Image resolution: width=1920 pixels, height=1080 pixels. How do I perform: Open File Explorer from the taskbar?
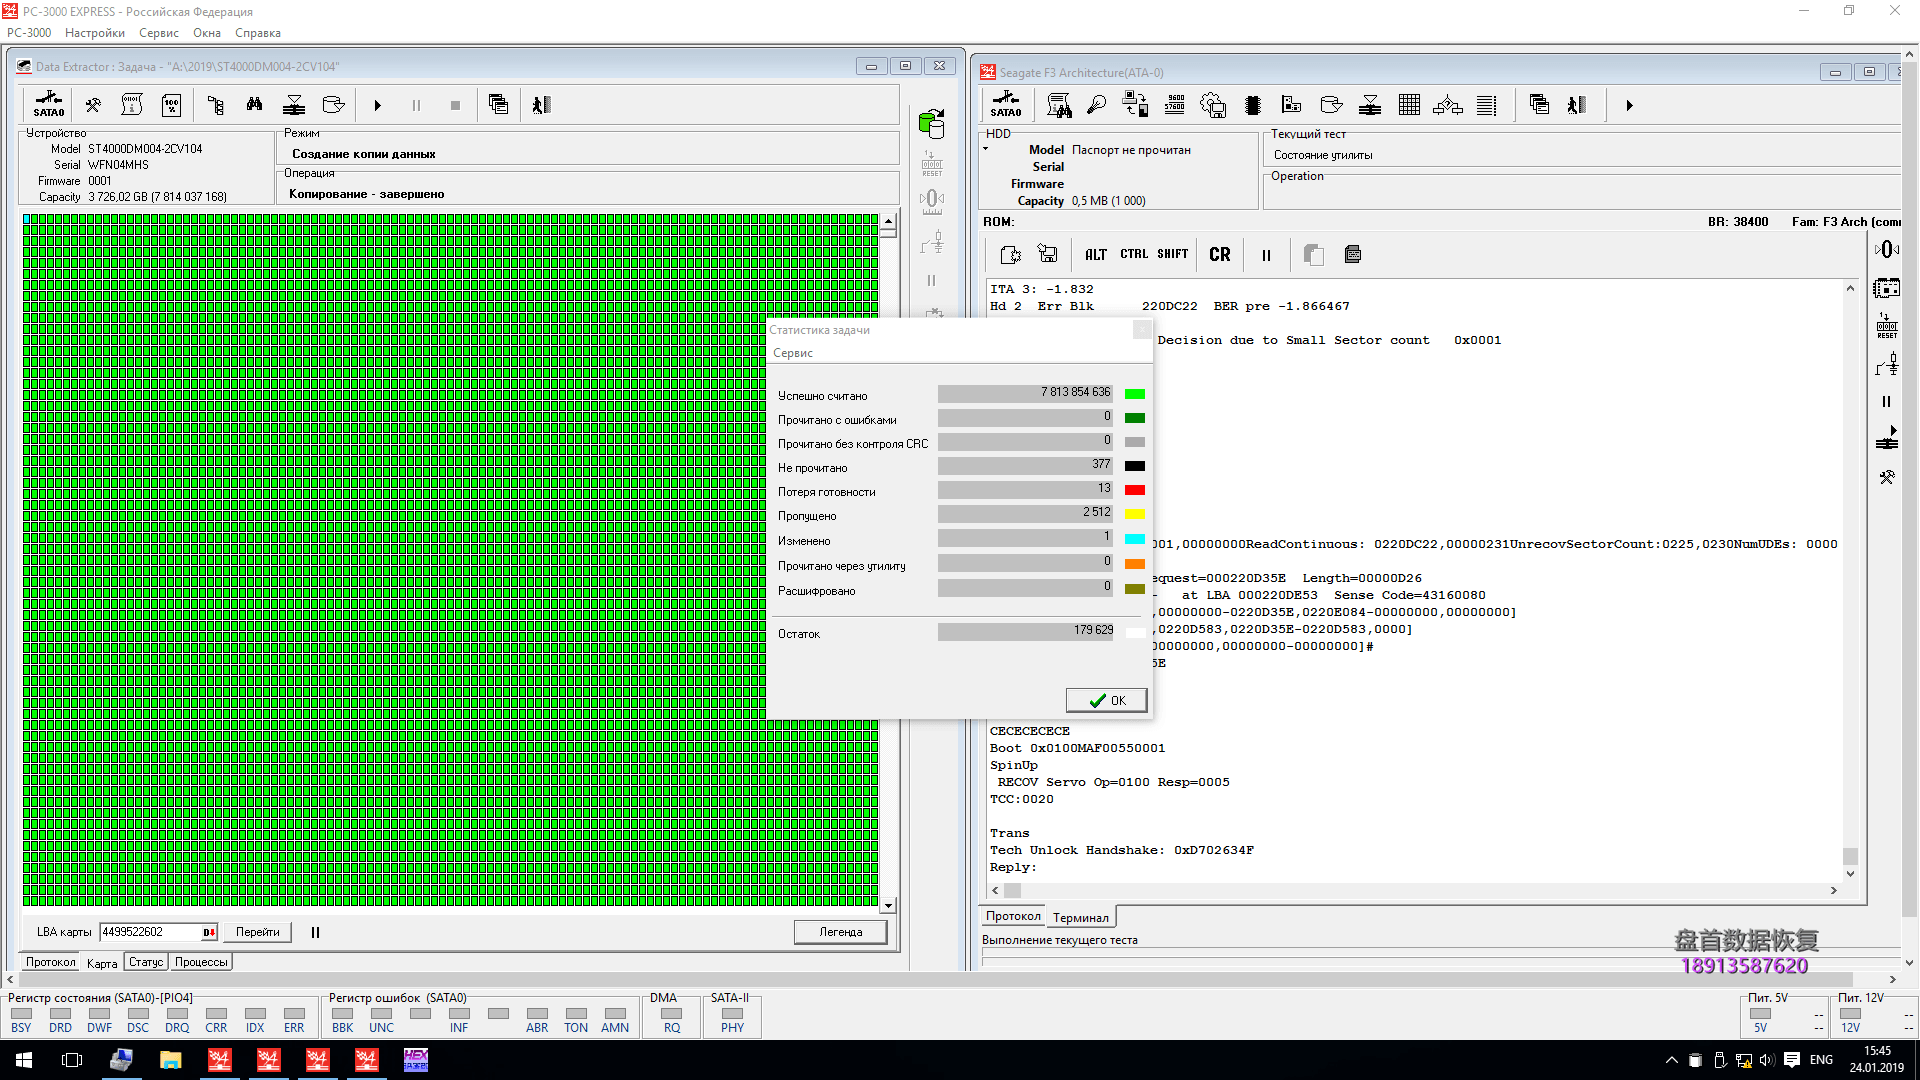coord(171,1060)
